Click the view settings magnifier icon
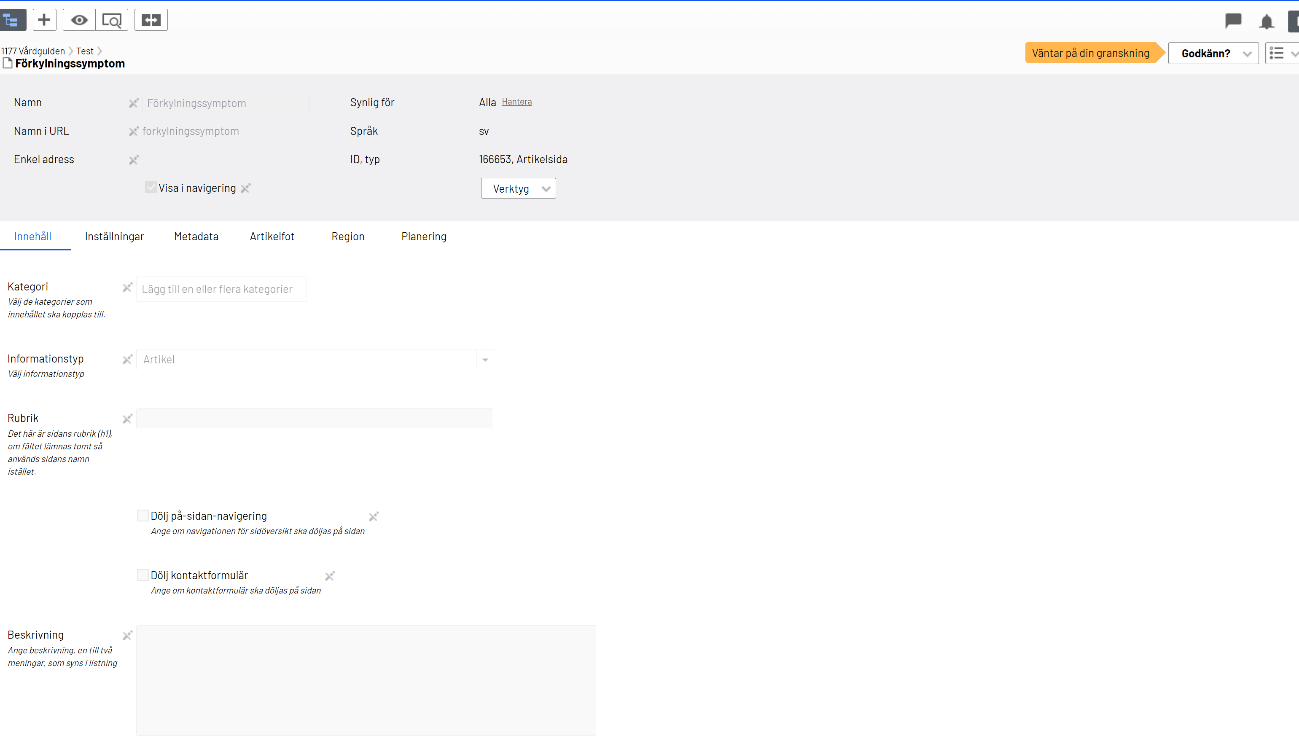 pos(112,19)
